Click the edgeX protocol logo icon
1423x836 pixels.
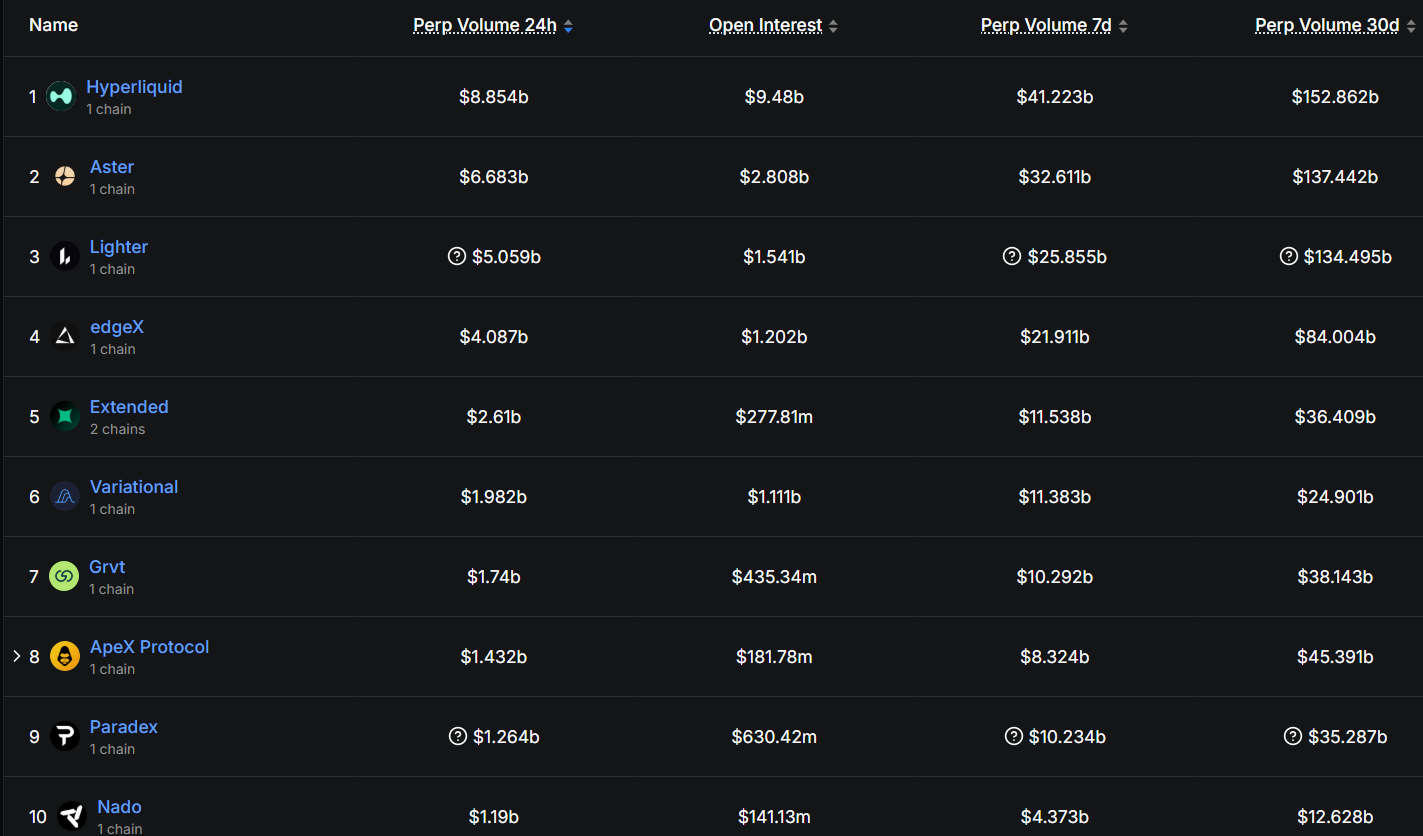click(65, 337)
